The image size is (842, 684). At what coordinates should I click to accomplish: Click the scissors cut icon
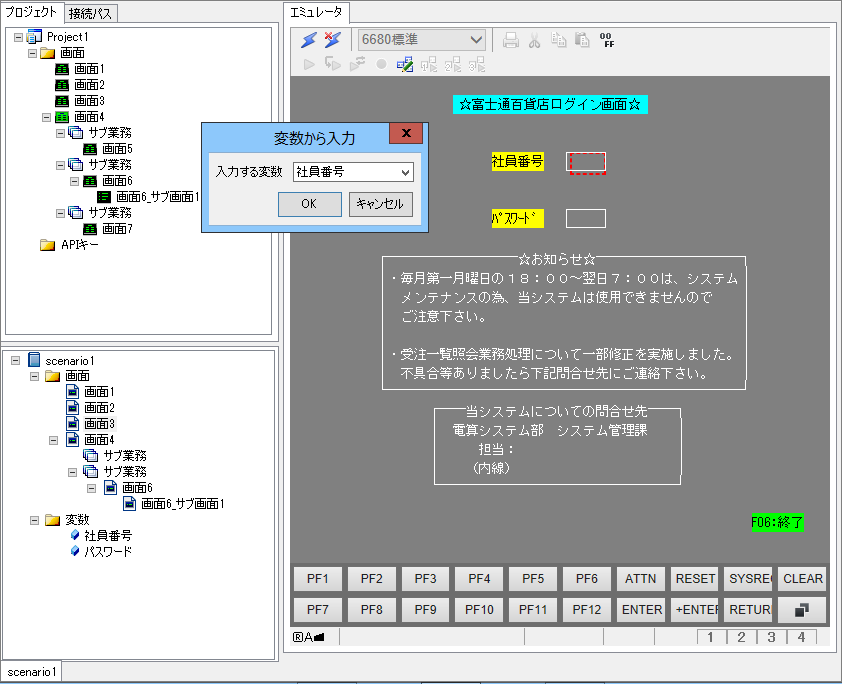[x=535, y=41]
